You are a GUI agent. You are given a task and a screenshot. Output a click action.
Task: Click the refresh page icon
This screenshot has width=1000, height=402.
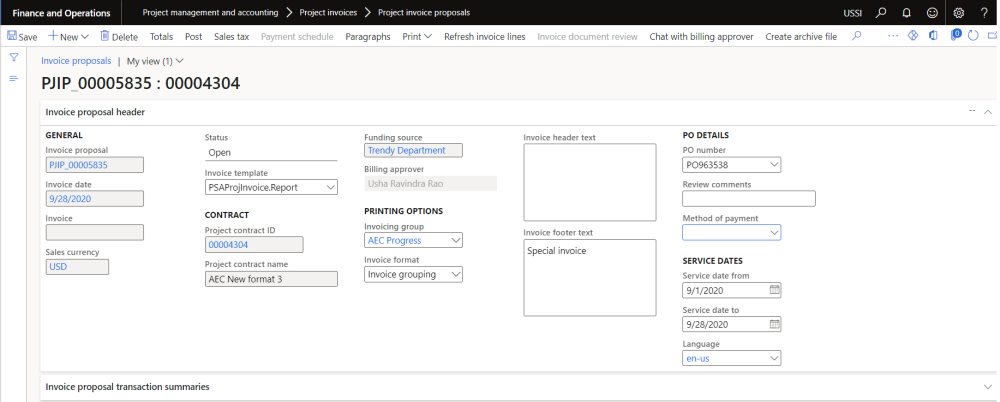click(972, 36)
